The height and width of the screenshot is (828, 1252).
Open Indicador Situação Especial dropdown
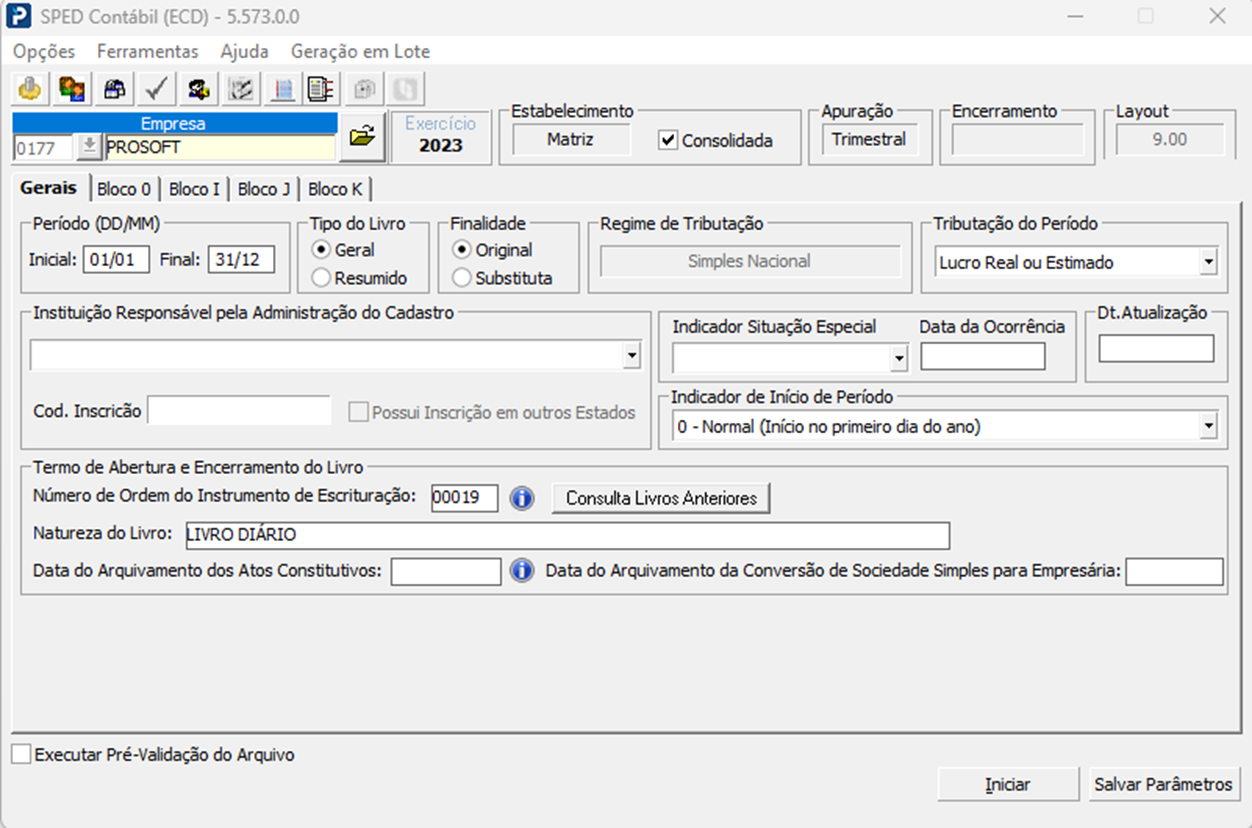tap(899, 357)
